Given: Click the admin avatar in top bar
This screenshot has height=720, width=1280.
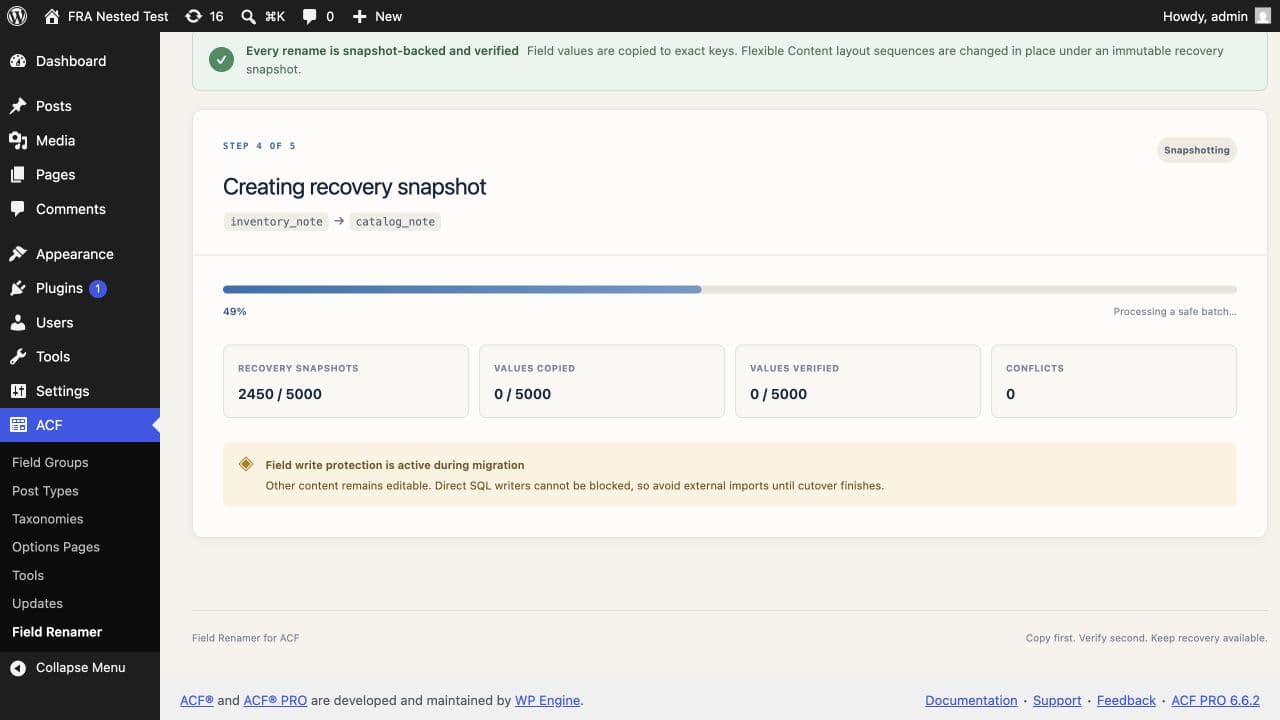Looking at the screenshot, I should tap(1263, 16).
